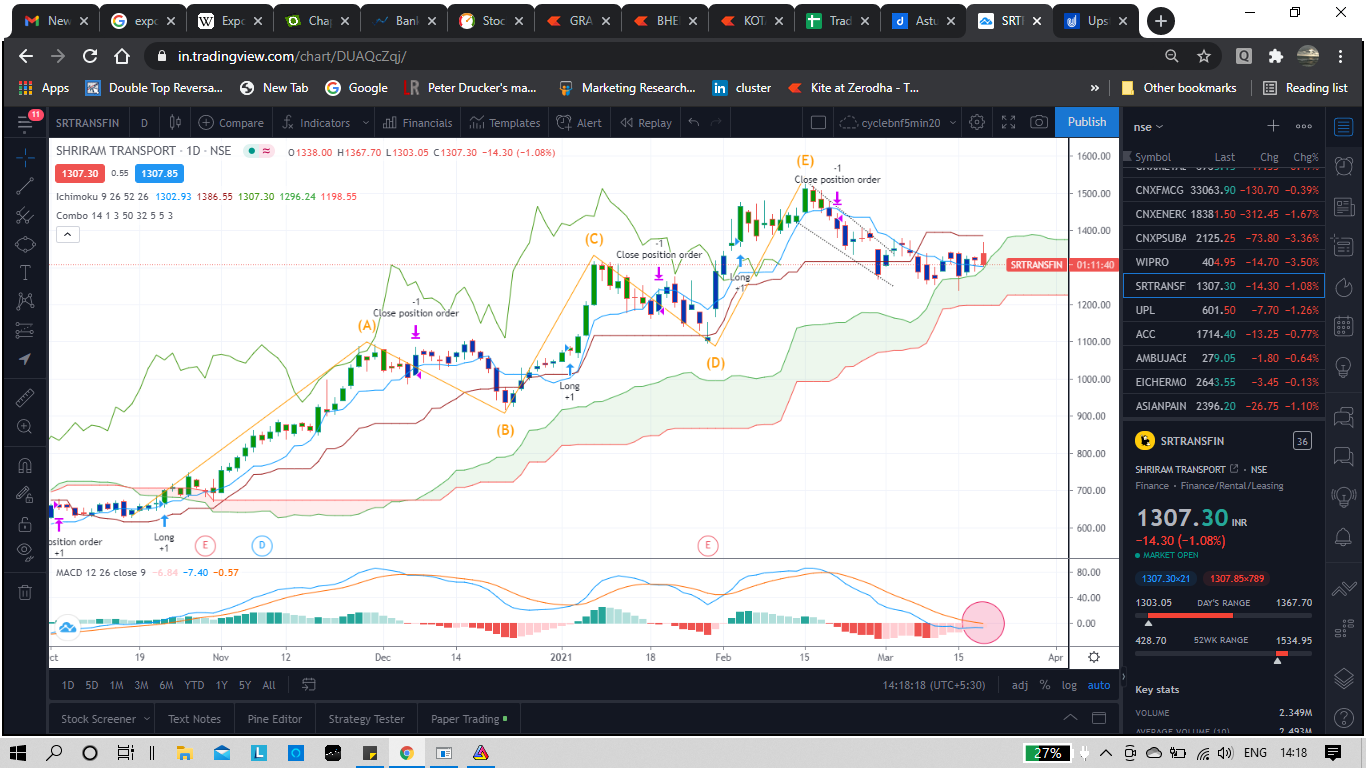Toggle adj price adjustment
The width and height of the screenshot is (1366, 768).
click(1019, 685)
